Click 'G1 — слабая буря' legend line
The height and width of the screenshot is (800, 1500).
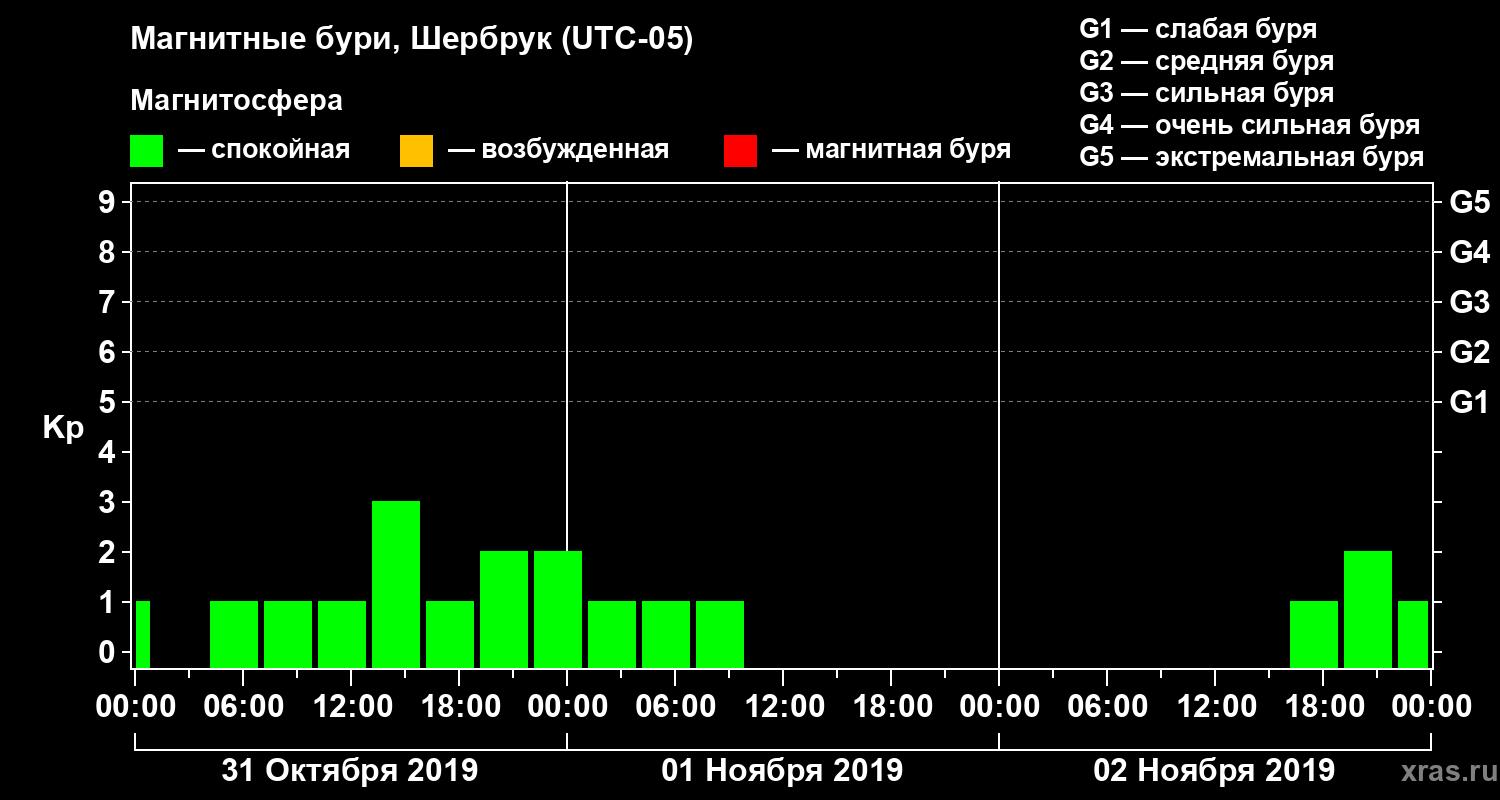(x=1198, y=28)
